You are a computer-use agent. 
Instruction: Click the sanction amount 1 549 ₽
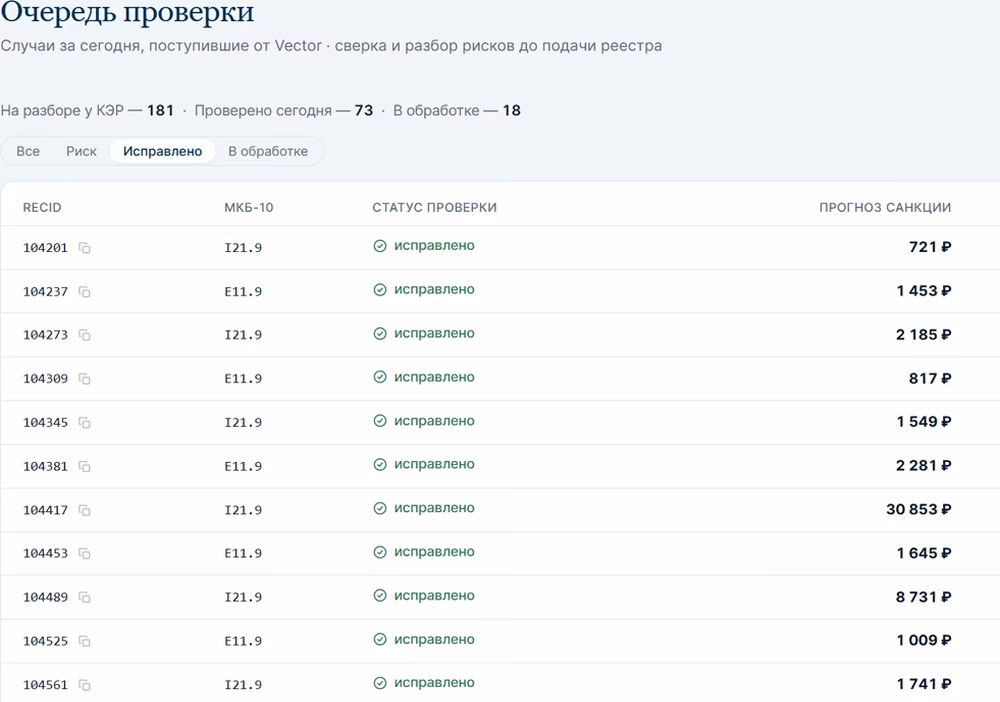924,422
